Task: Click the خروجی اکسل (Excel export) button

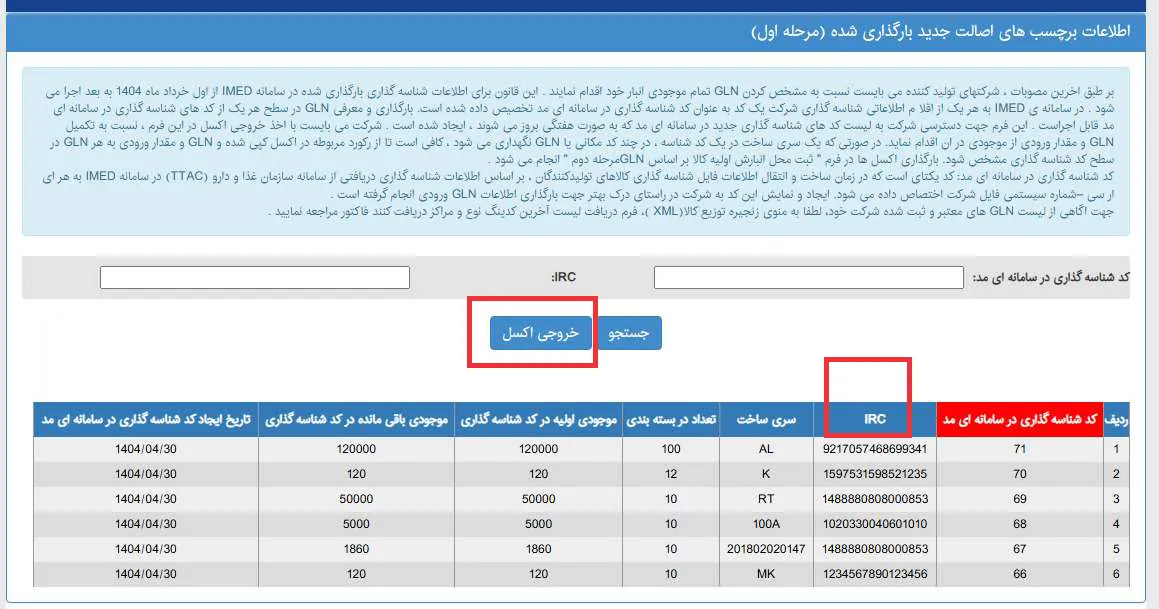Action: pos(540,334)
